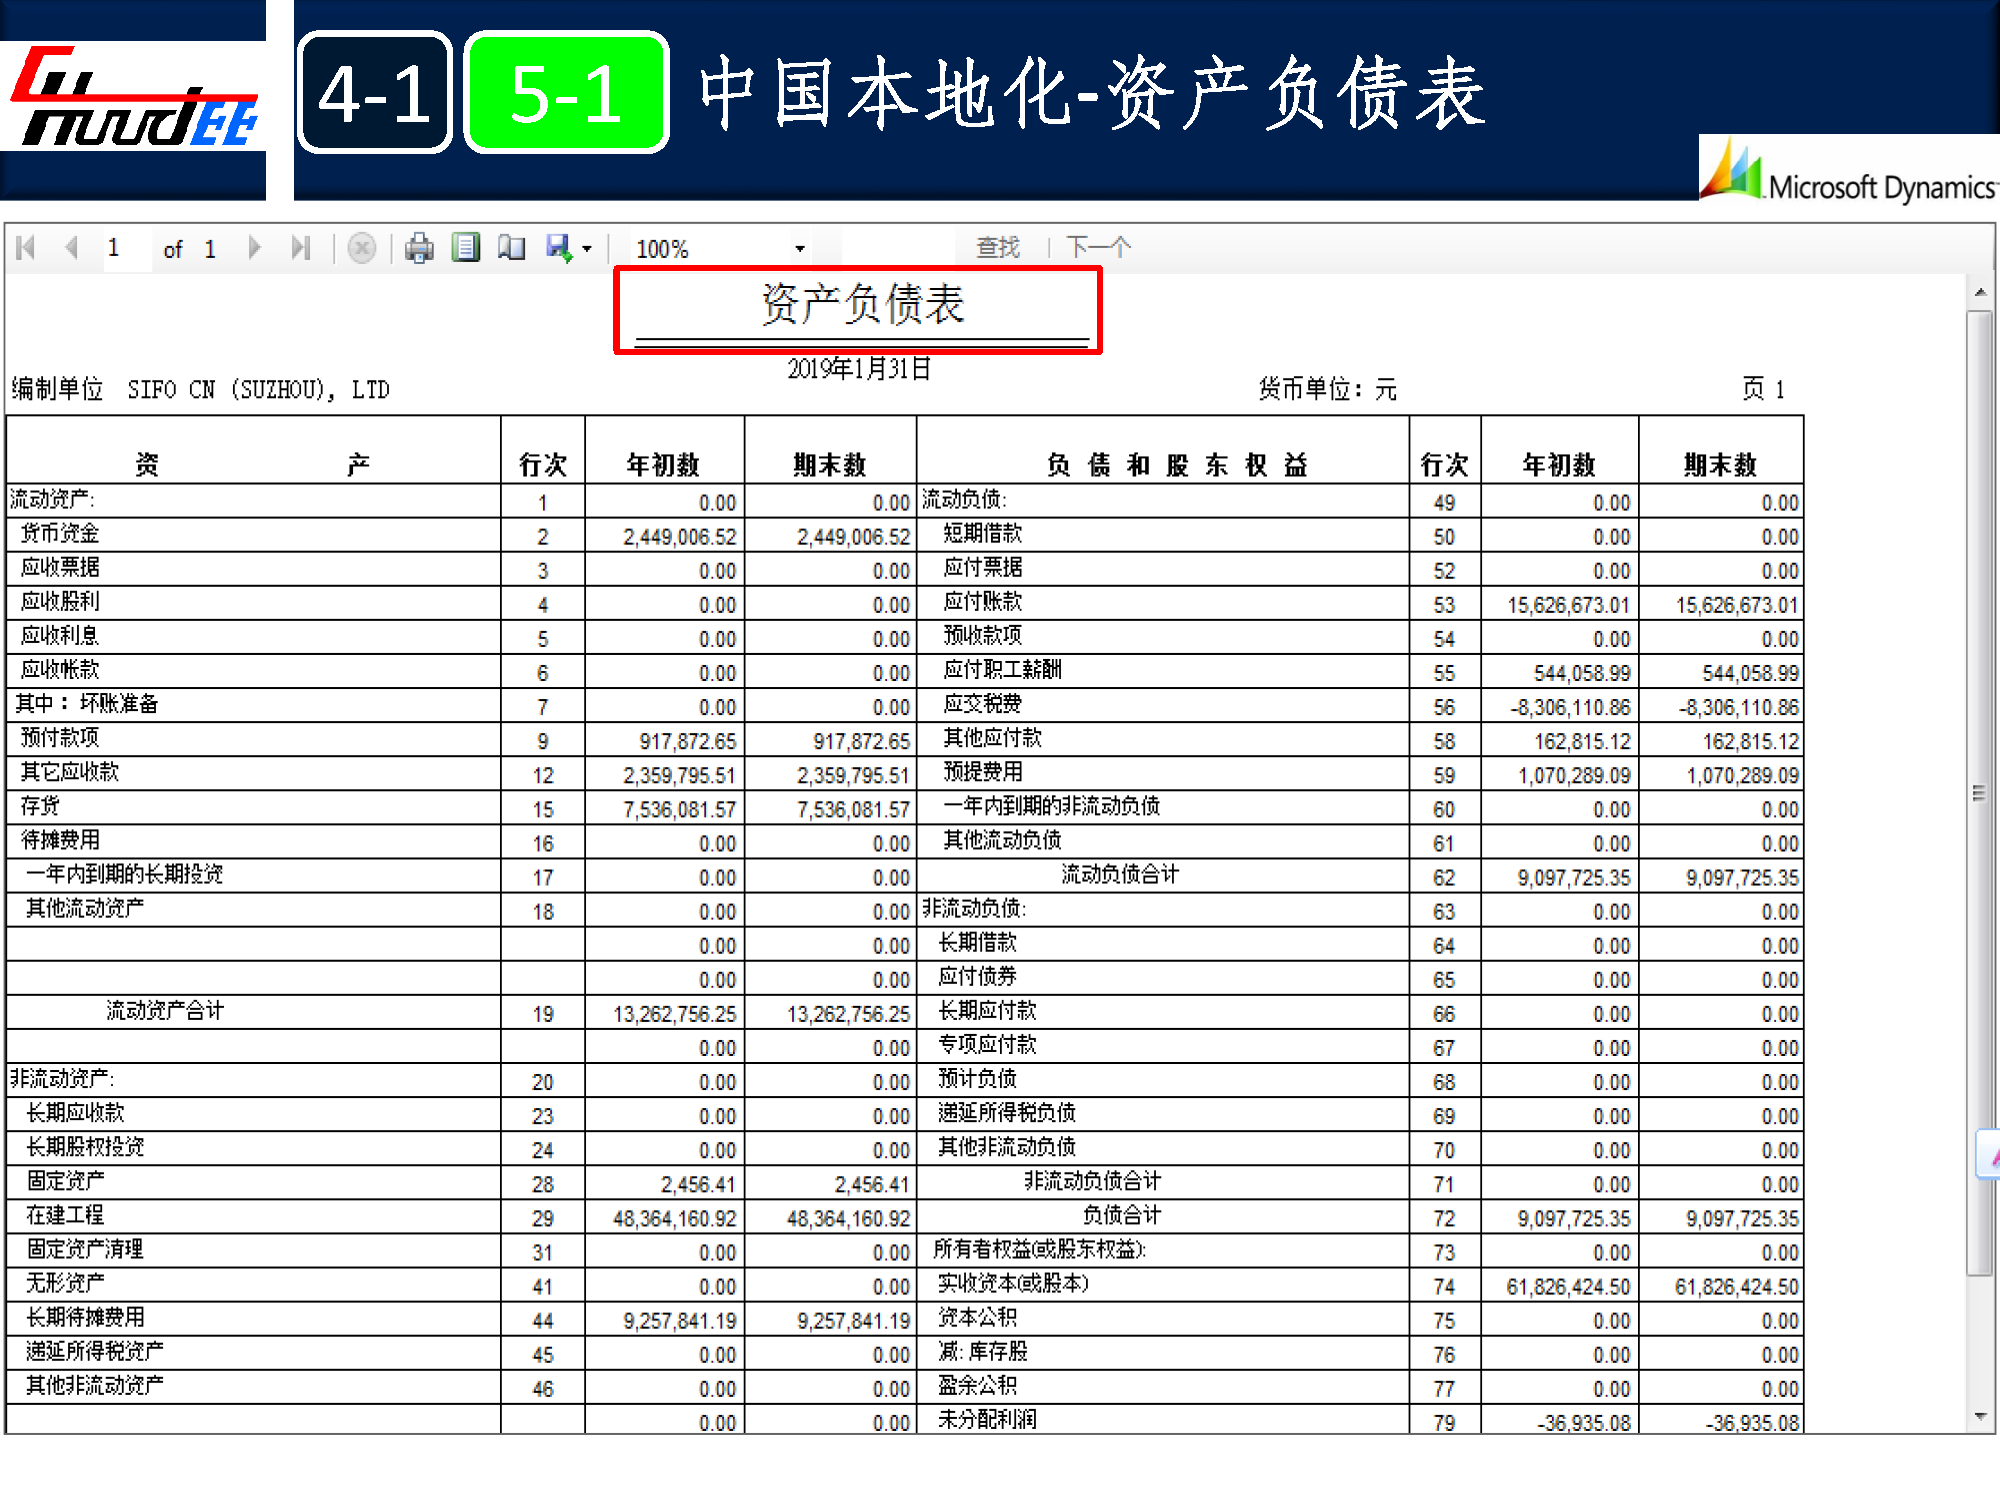Click the next page arrow
Viewport: 2000px width, 1508px height.
coord(254,247)
